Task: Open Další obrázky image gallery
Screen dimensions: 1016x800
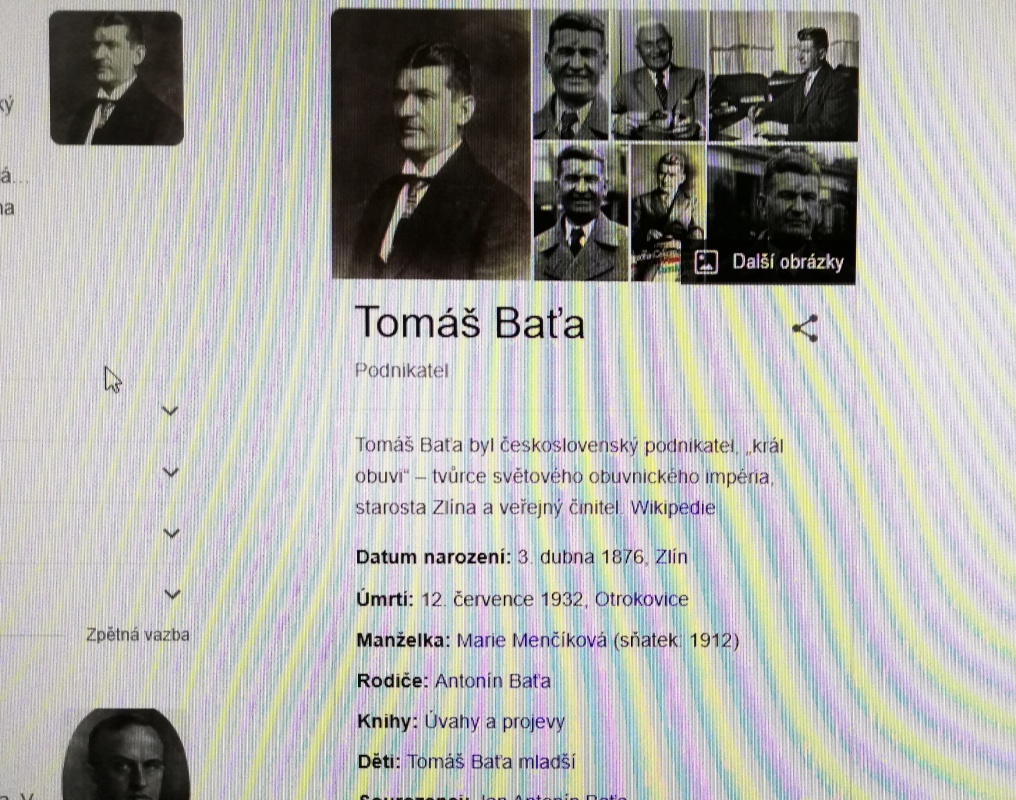Action: 768,262
